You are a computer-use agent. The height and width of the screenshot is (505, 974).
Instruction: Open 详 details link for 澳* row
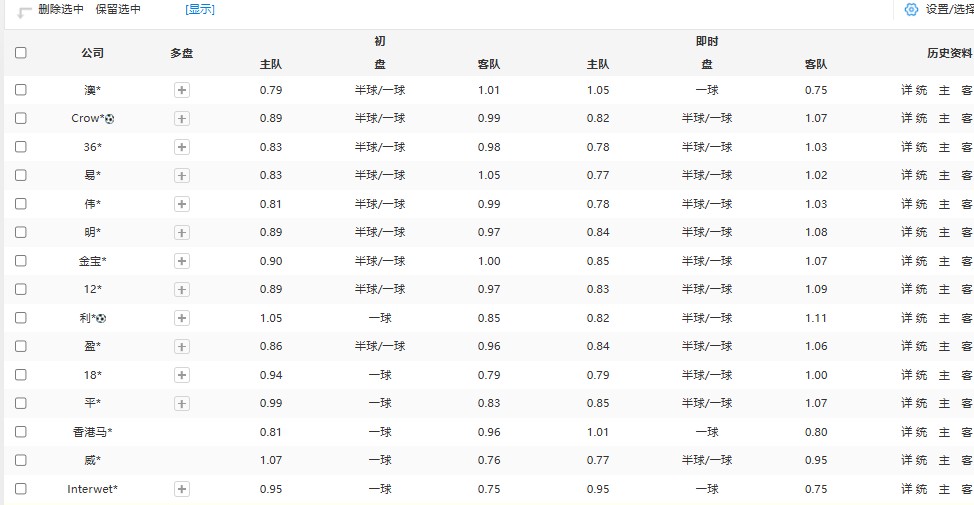point(907,90)
